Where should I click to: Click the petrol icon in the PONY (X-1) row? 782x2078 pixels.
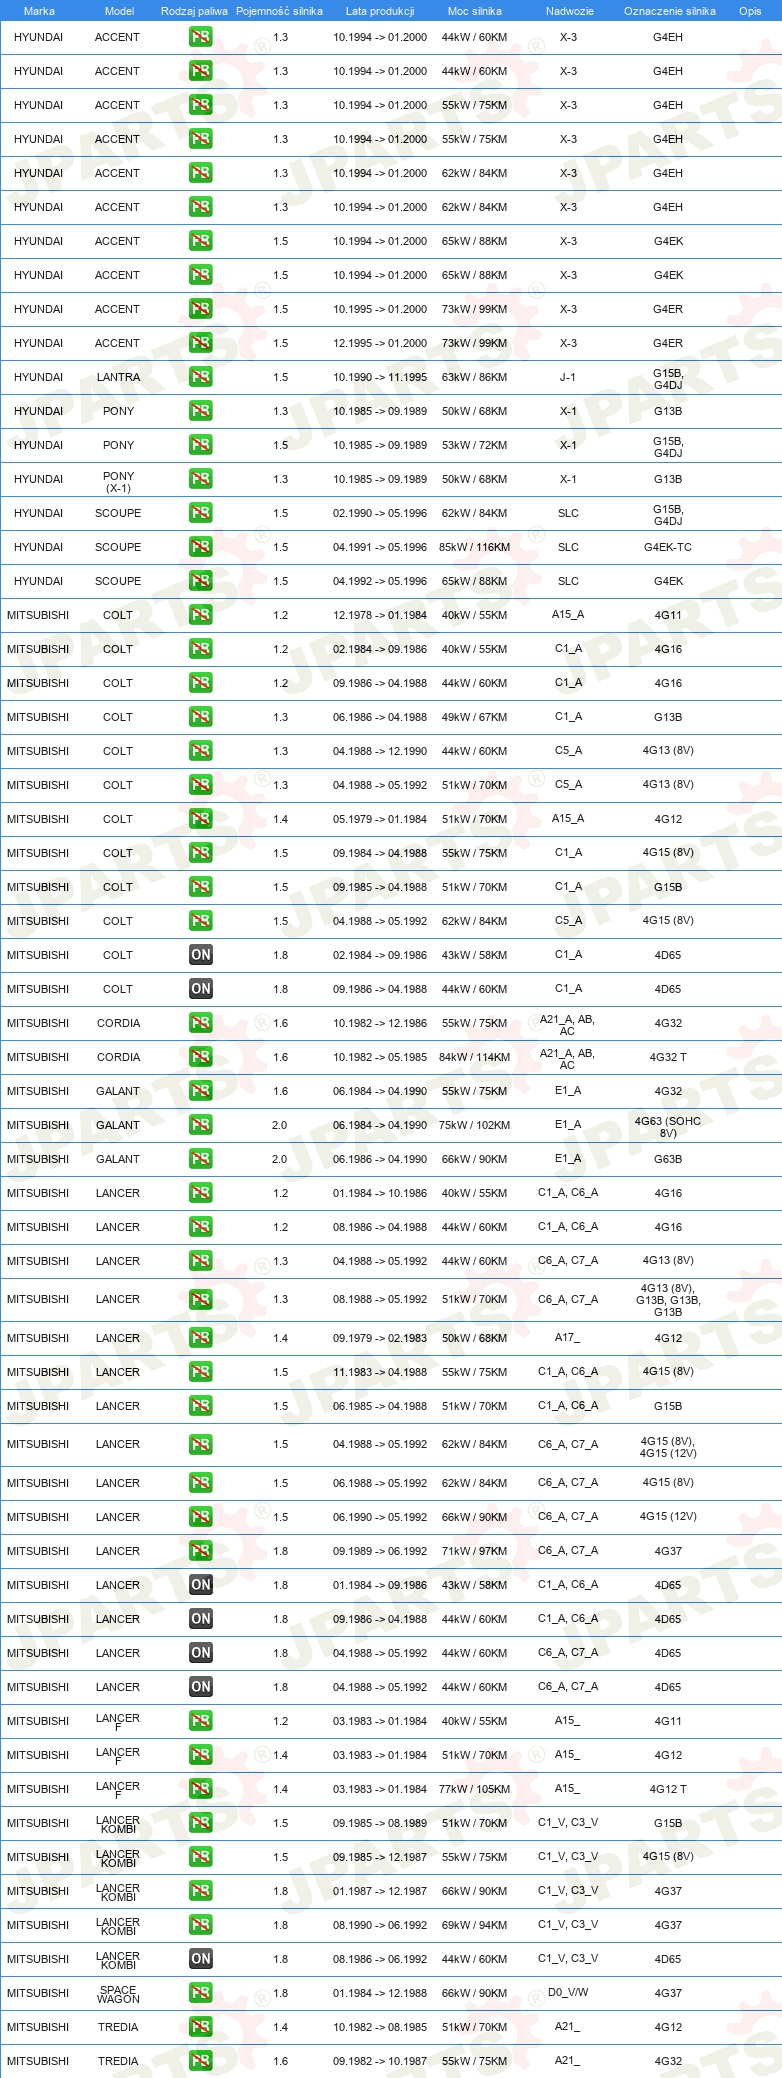click(200, 479)
